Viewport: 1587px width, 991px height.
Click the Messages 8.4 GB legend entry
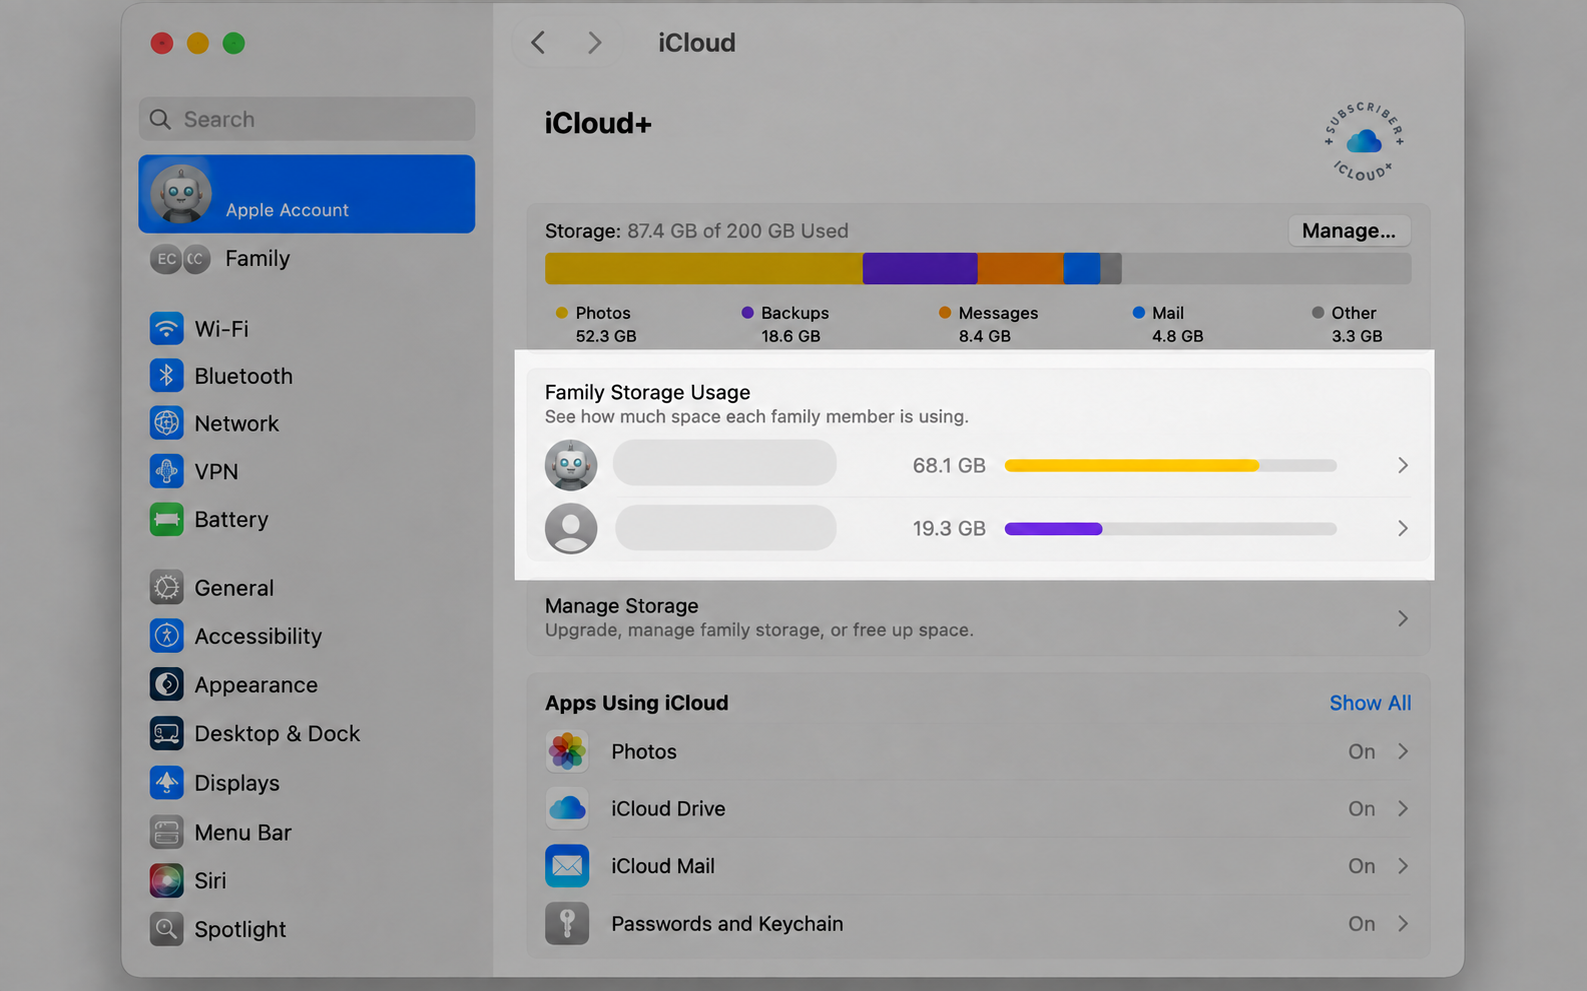pyautogui.click(x=988, y=324)
